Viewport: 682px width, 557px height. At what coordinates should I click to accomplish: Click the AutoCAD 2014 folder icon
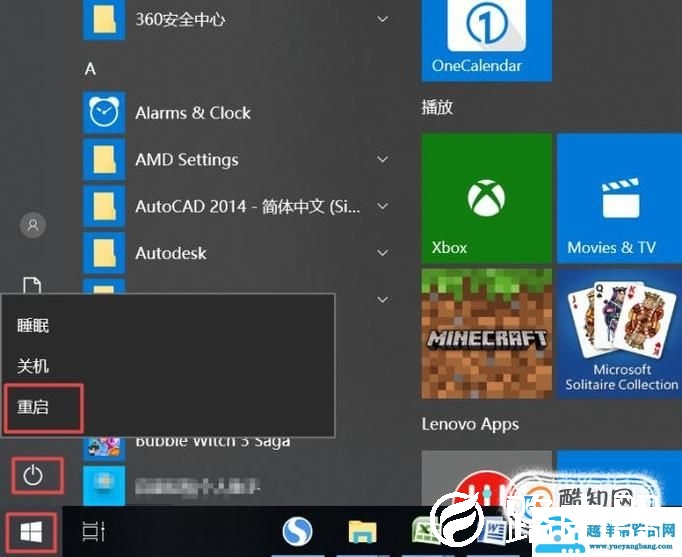(104, 207)
